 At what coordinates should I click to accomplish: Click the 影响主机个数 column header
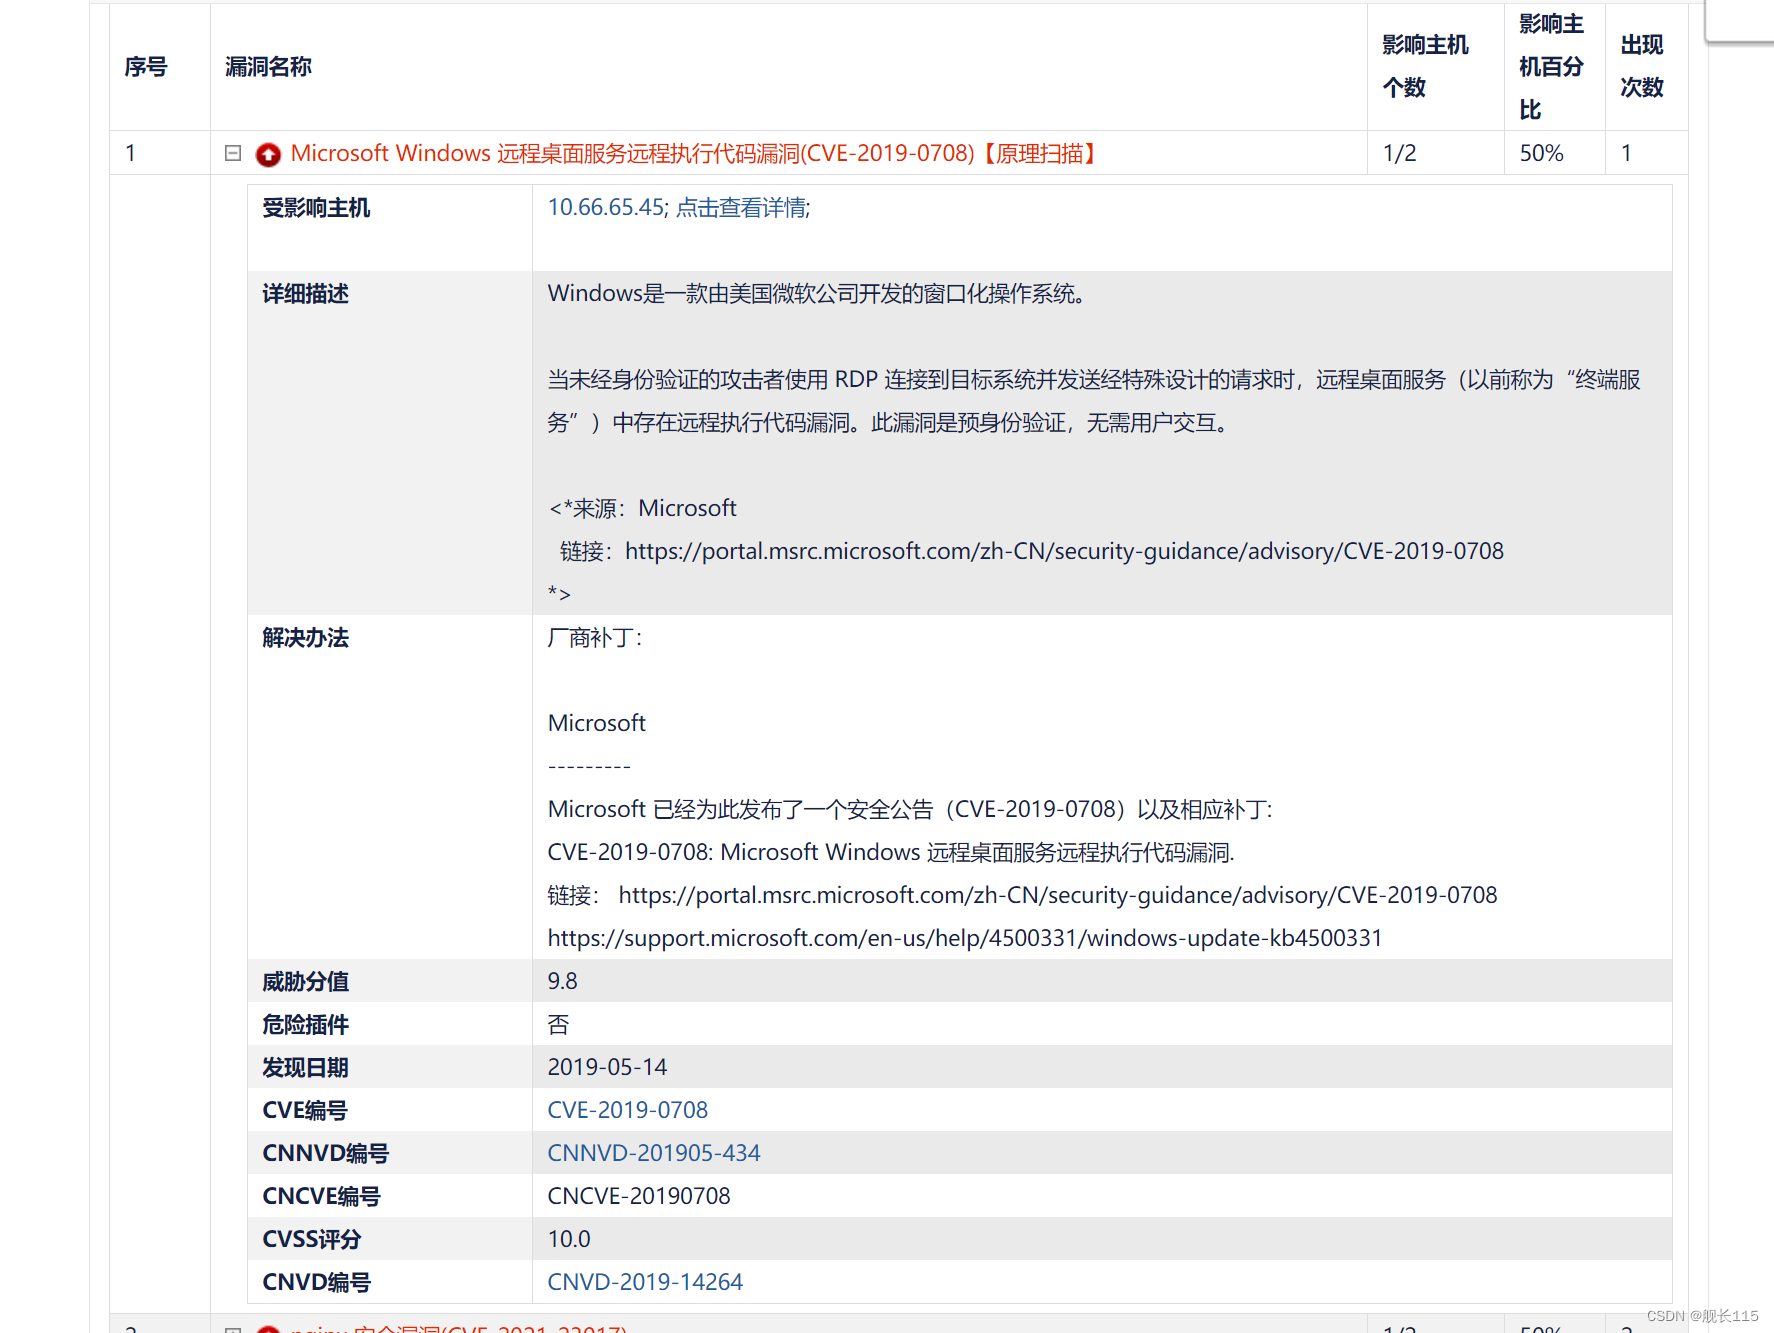point(1424,66)
